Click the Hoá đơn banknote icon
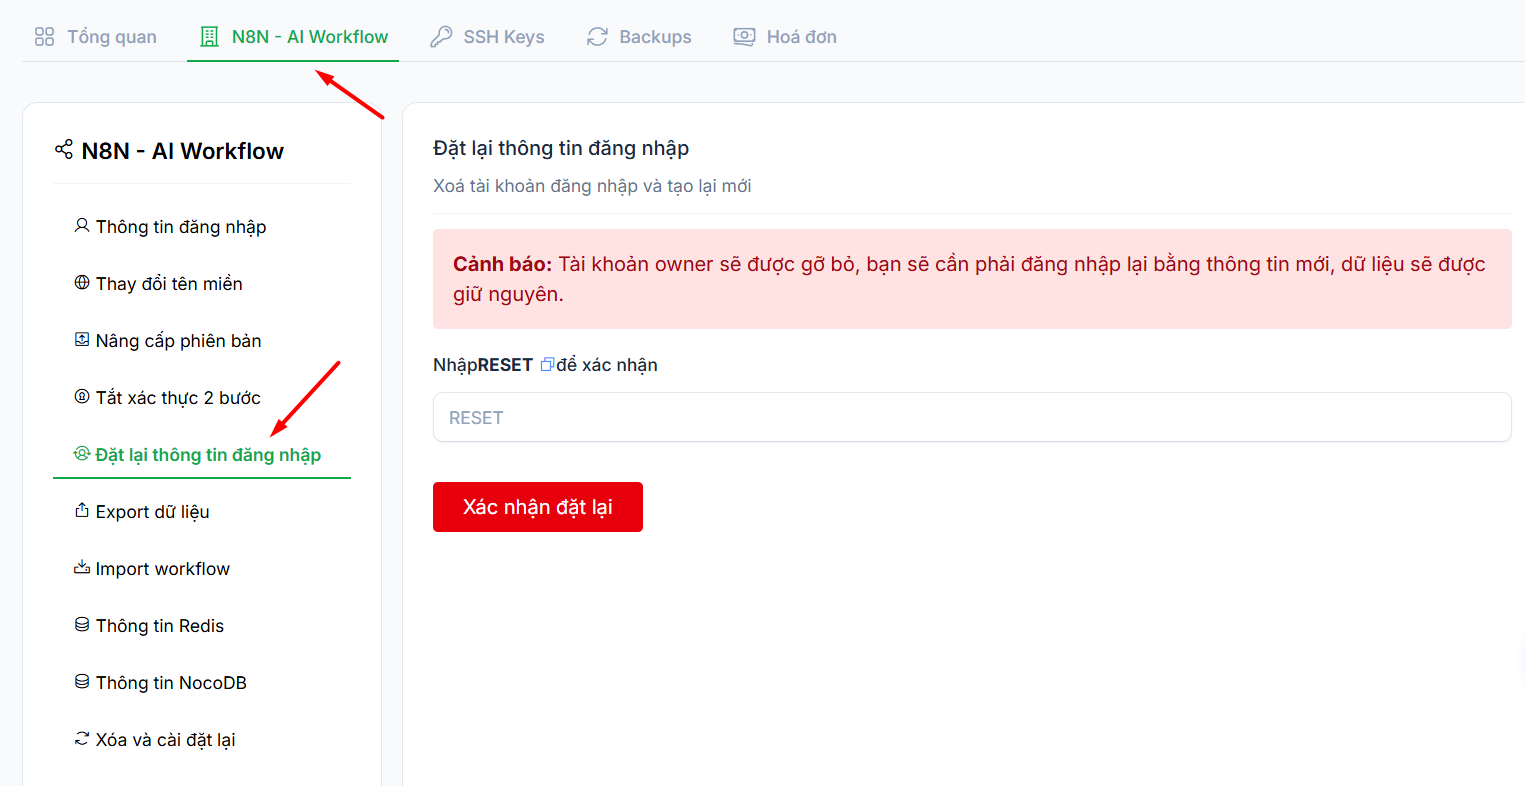The image size is (1525, 786). (x=744, y=37)
